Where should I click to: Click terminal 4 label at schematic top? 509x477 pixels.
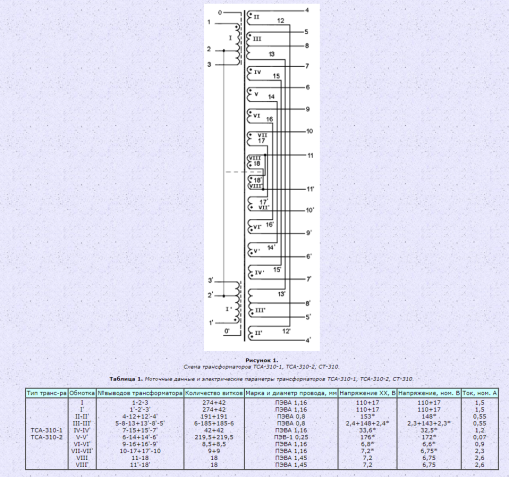click(307, 10)
